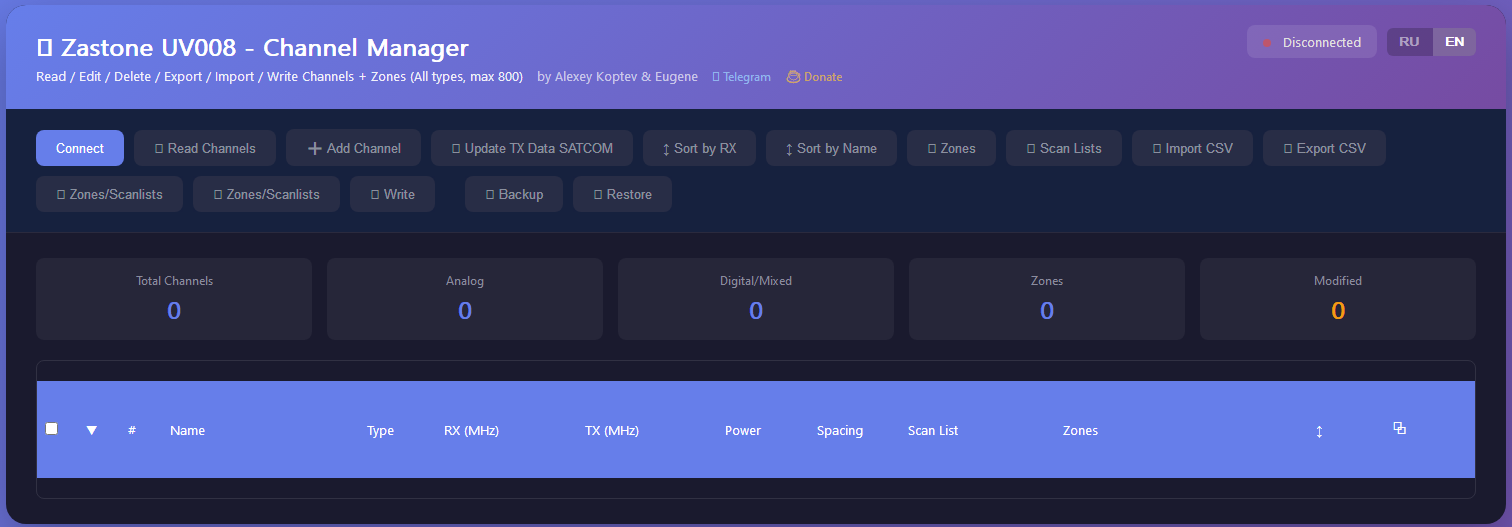
Task: Switch language to EN
Action: click(x=1454, y=42)
